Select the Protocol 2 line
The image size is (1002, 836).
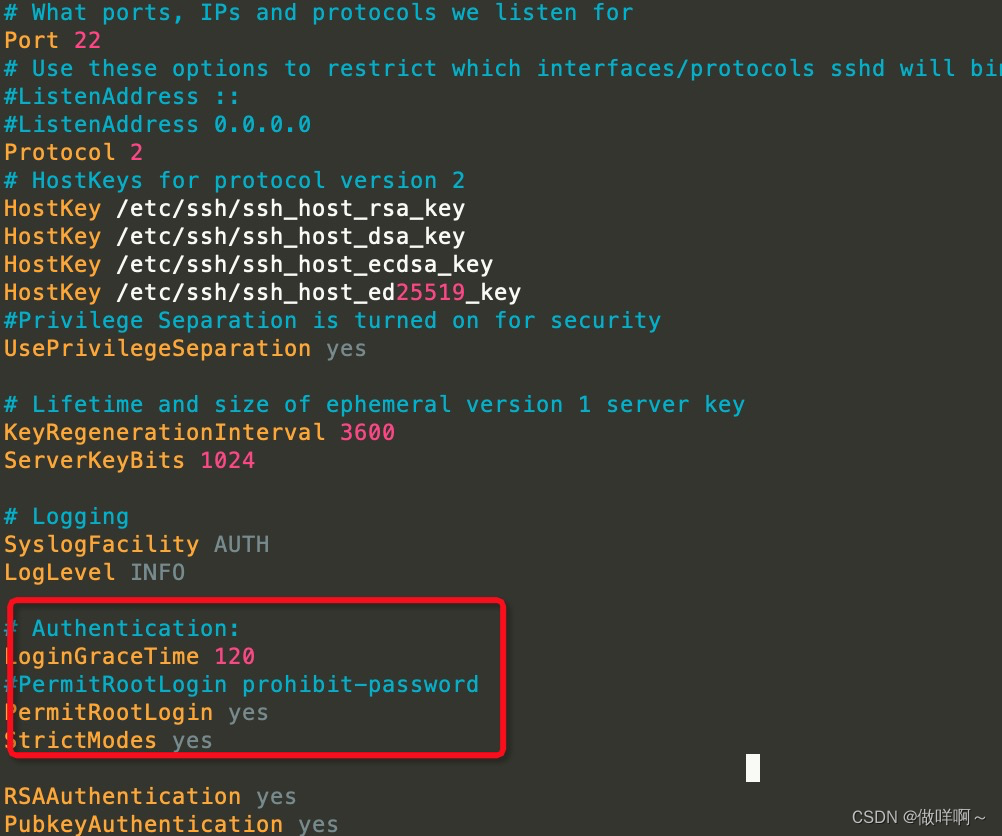[x=72, y=152]
